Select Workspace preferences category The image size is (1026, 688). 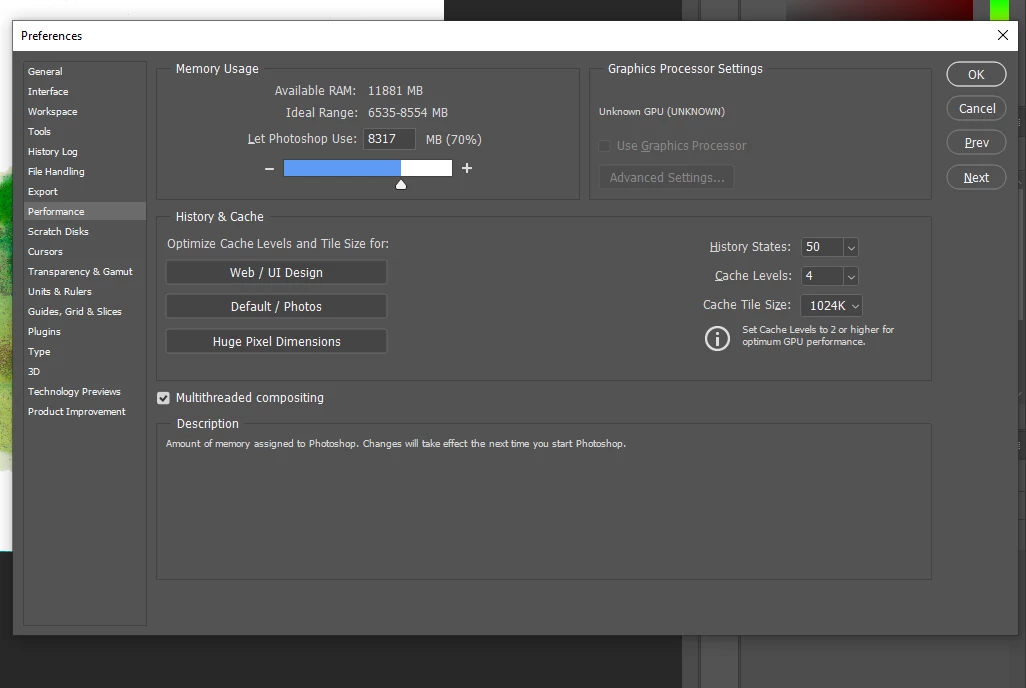[x=84, y=111]
